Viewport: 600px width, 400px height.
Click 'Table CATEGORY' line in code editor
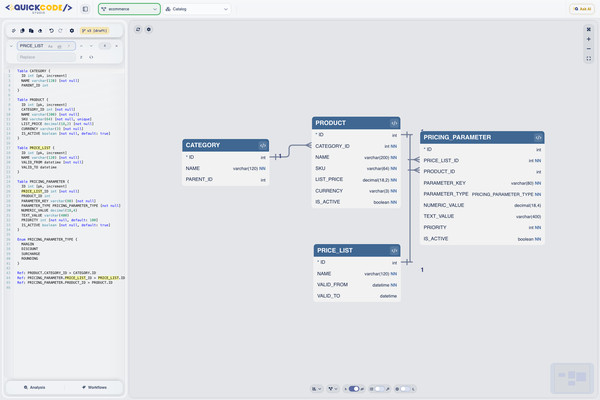[34, 71]
